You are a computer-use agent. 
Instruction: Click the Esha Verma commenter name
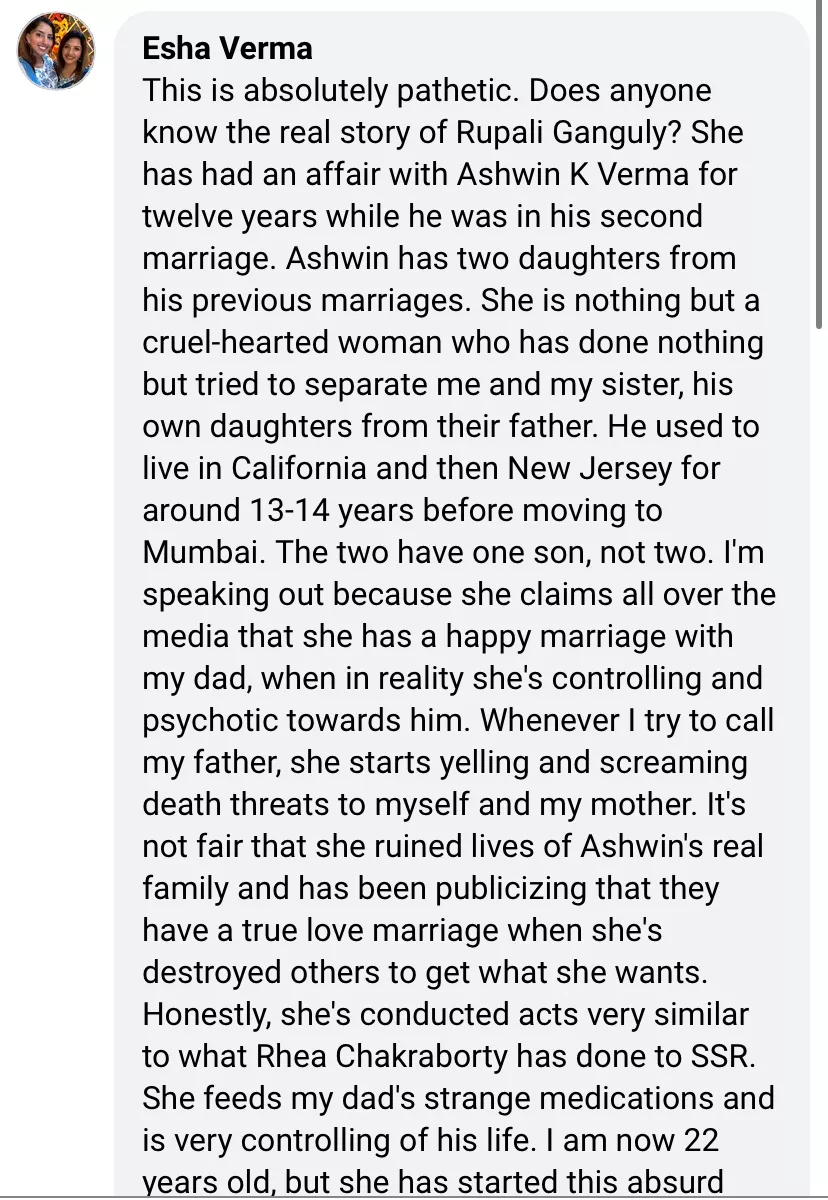click(x=227, y=48)
